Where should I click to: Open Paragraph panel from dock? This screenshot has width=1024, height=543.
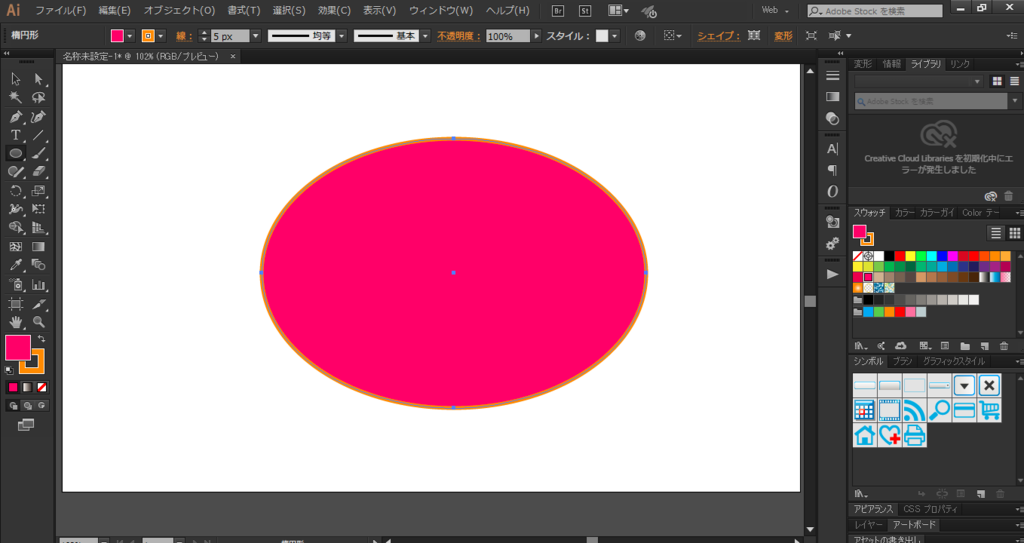pos(832,170)
